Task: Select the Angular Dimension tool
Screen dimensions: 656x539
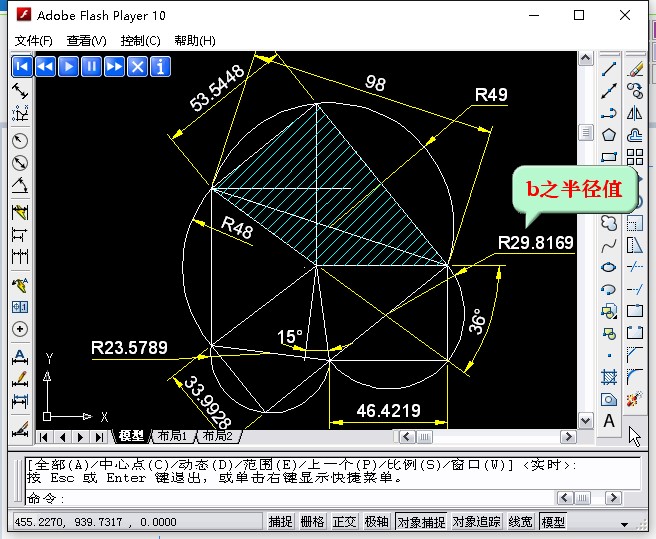Action: coord(20,185)
